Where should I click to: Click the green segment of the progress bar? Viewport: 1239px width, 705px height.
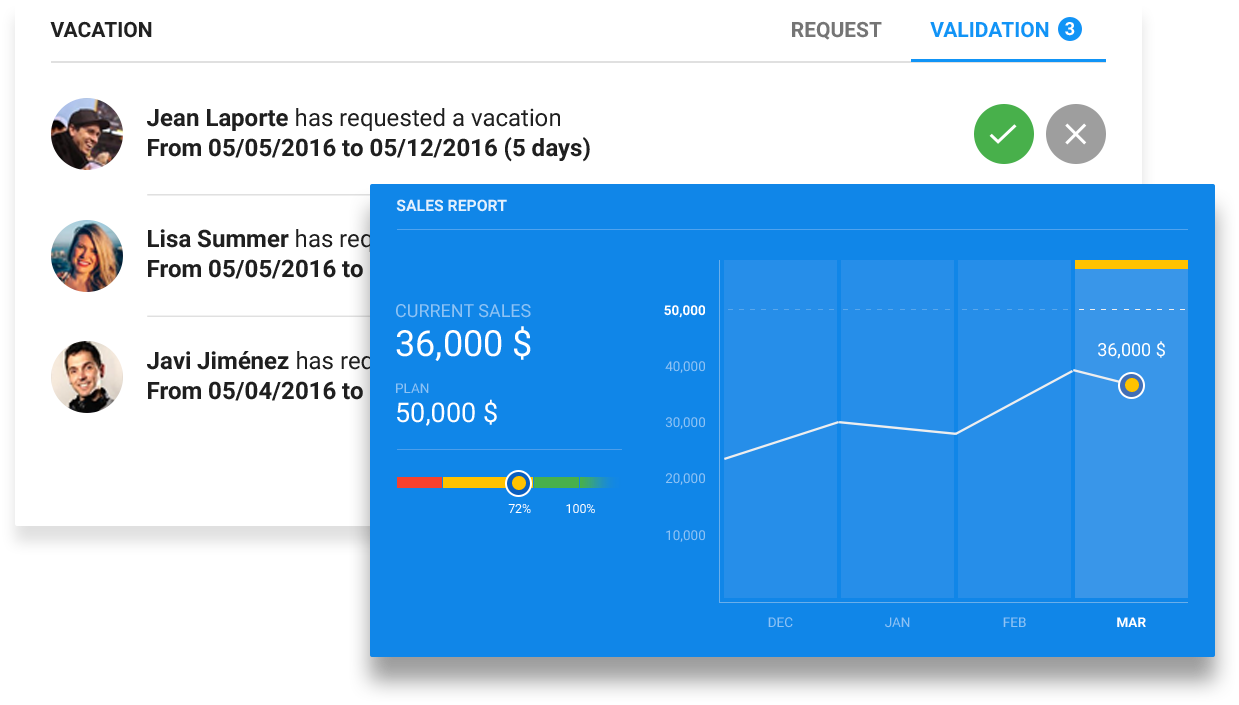click(573, 483)
